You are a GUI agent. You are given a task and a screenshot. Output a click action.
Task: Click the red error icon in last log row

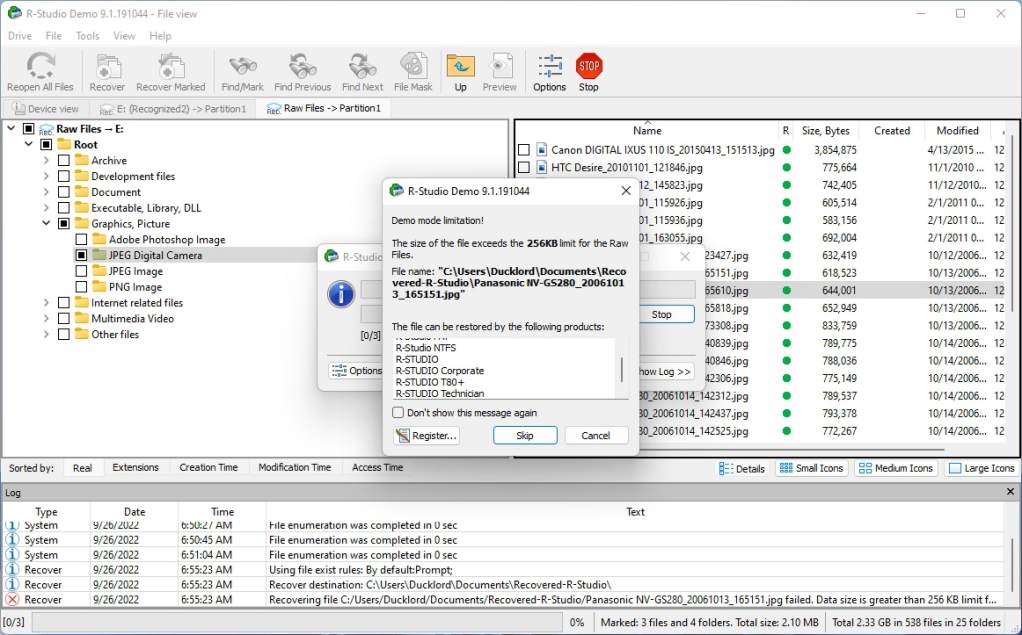tap(12, 599)
